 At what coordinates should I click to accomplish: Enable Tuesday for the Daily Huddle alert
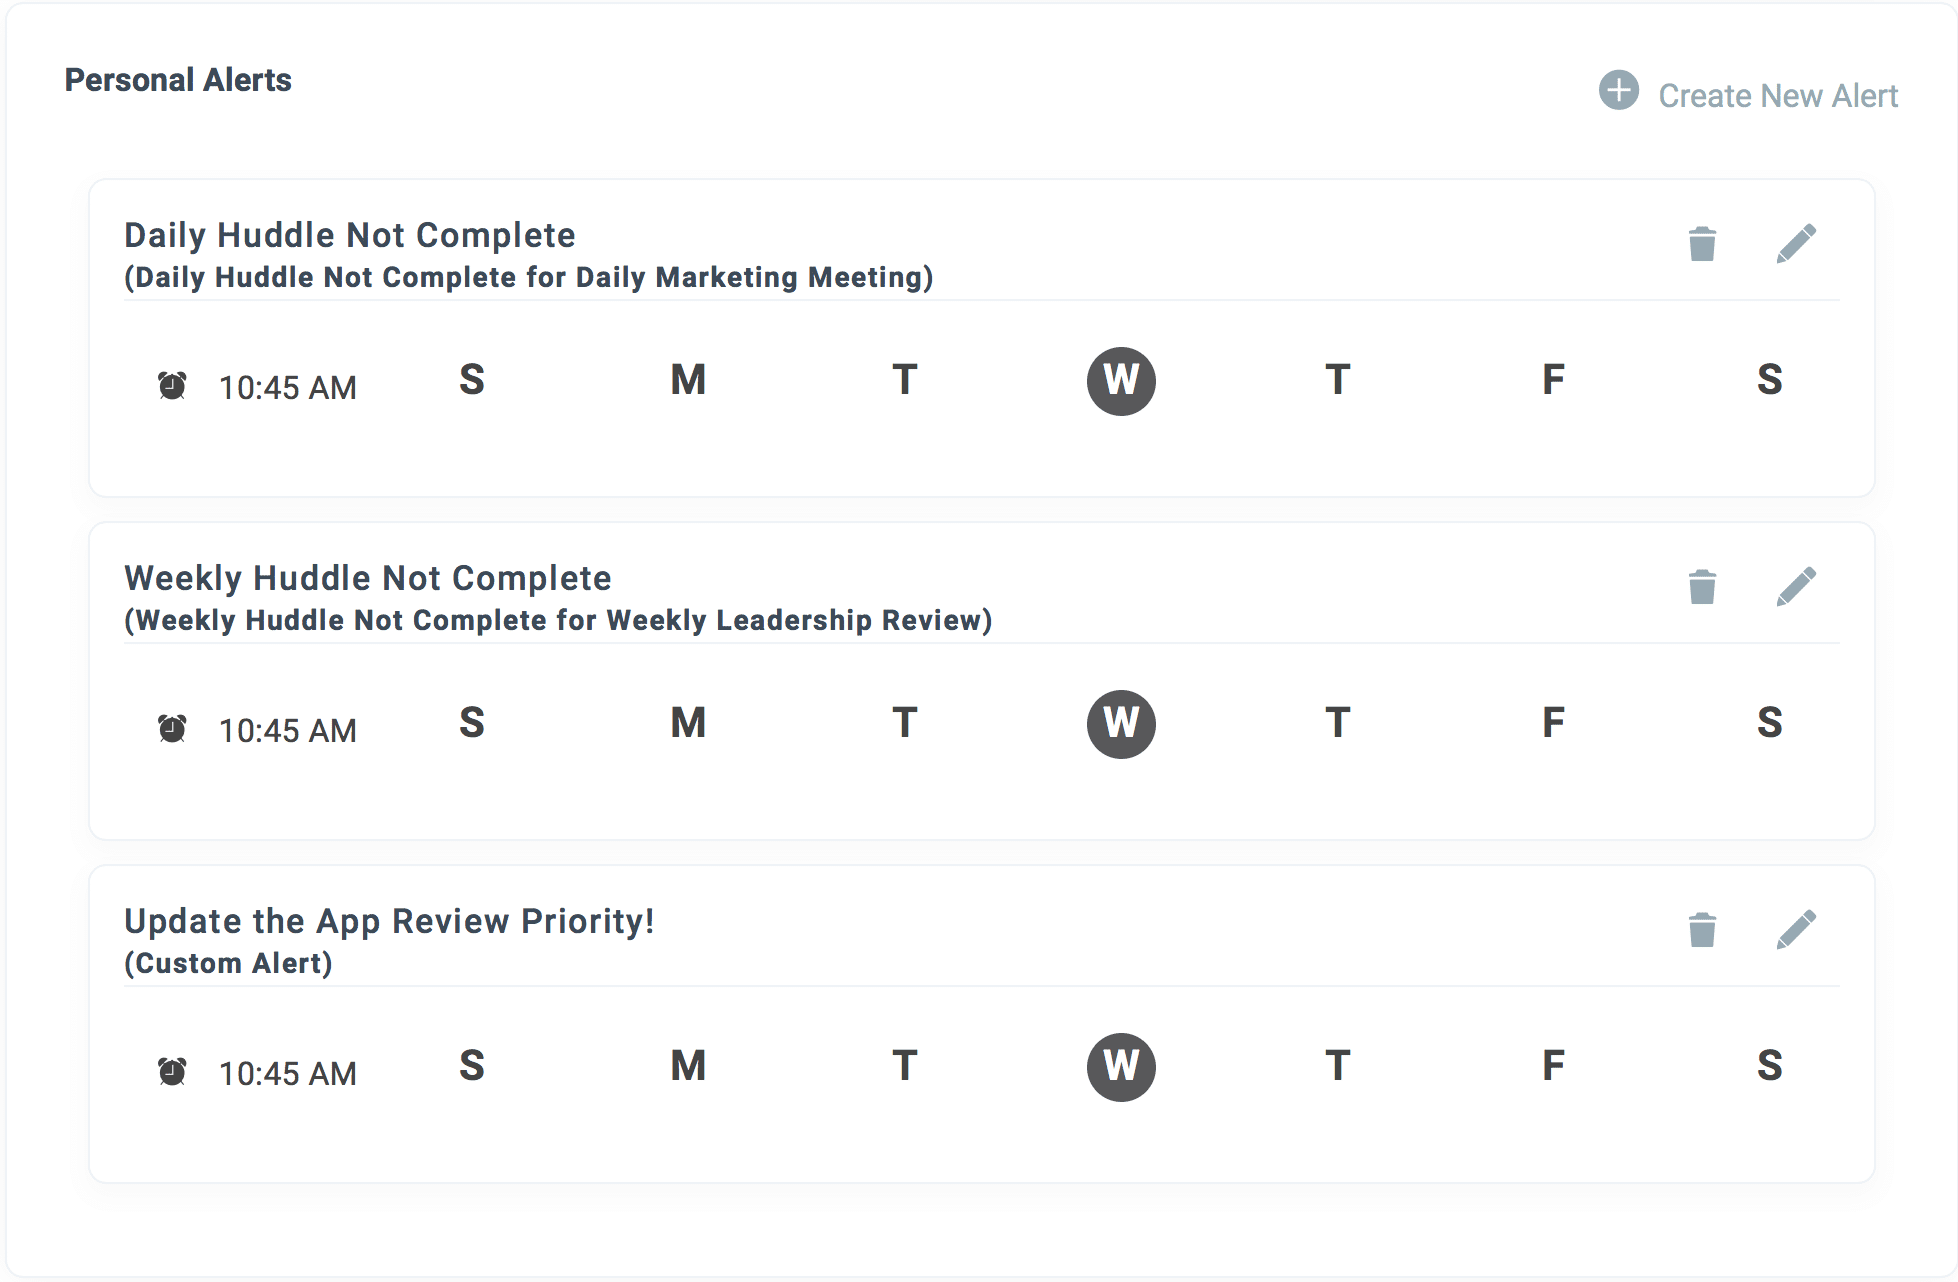[x=905, y=381]
